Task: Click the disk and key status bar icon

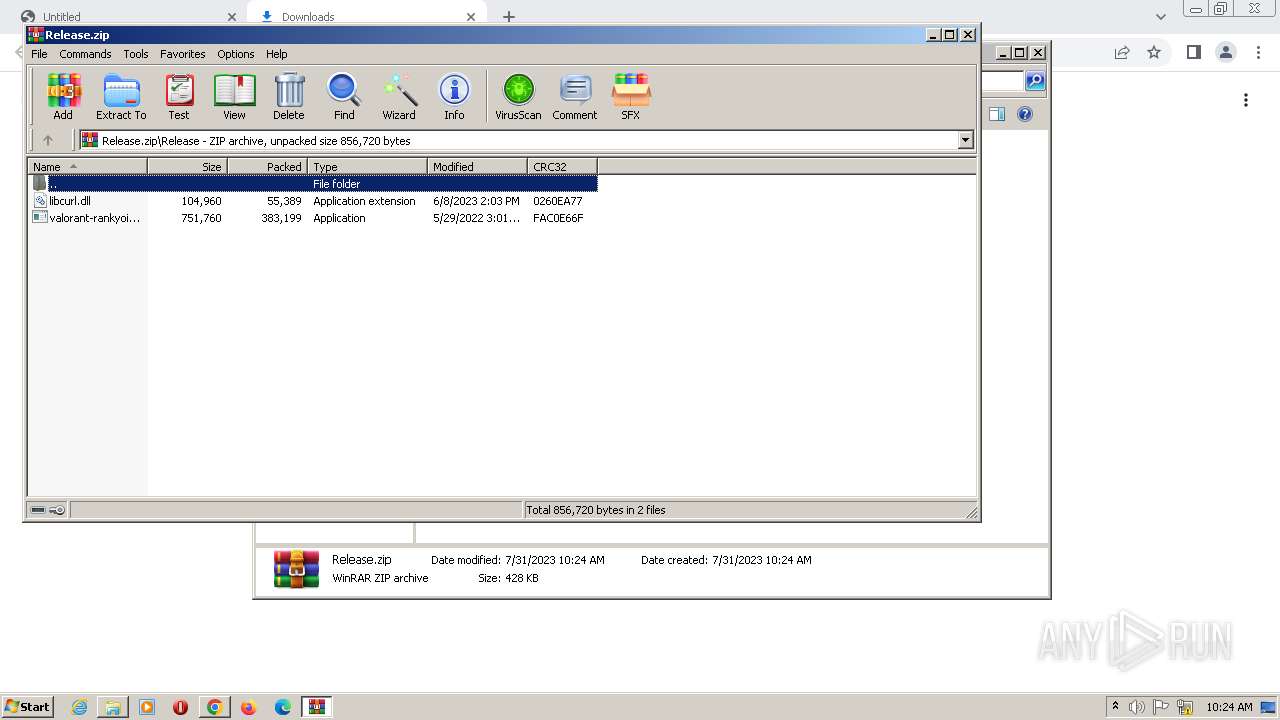Action: point(48,510)
